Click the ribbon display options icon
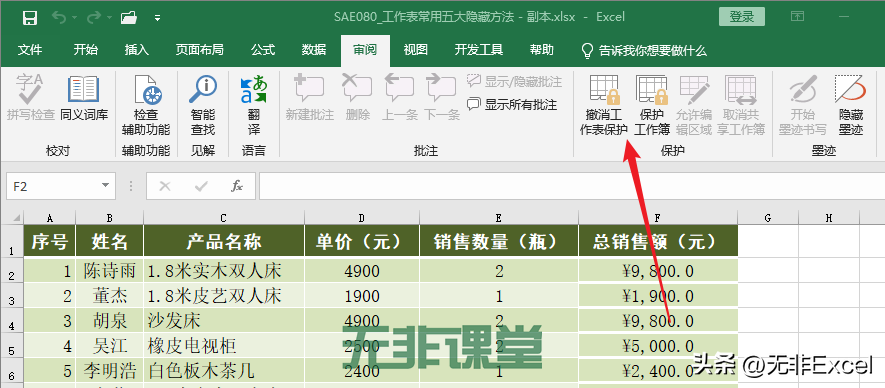The image size is (885, 388). (798, 16)
